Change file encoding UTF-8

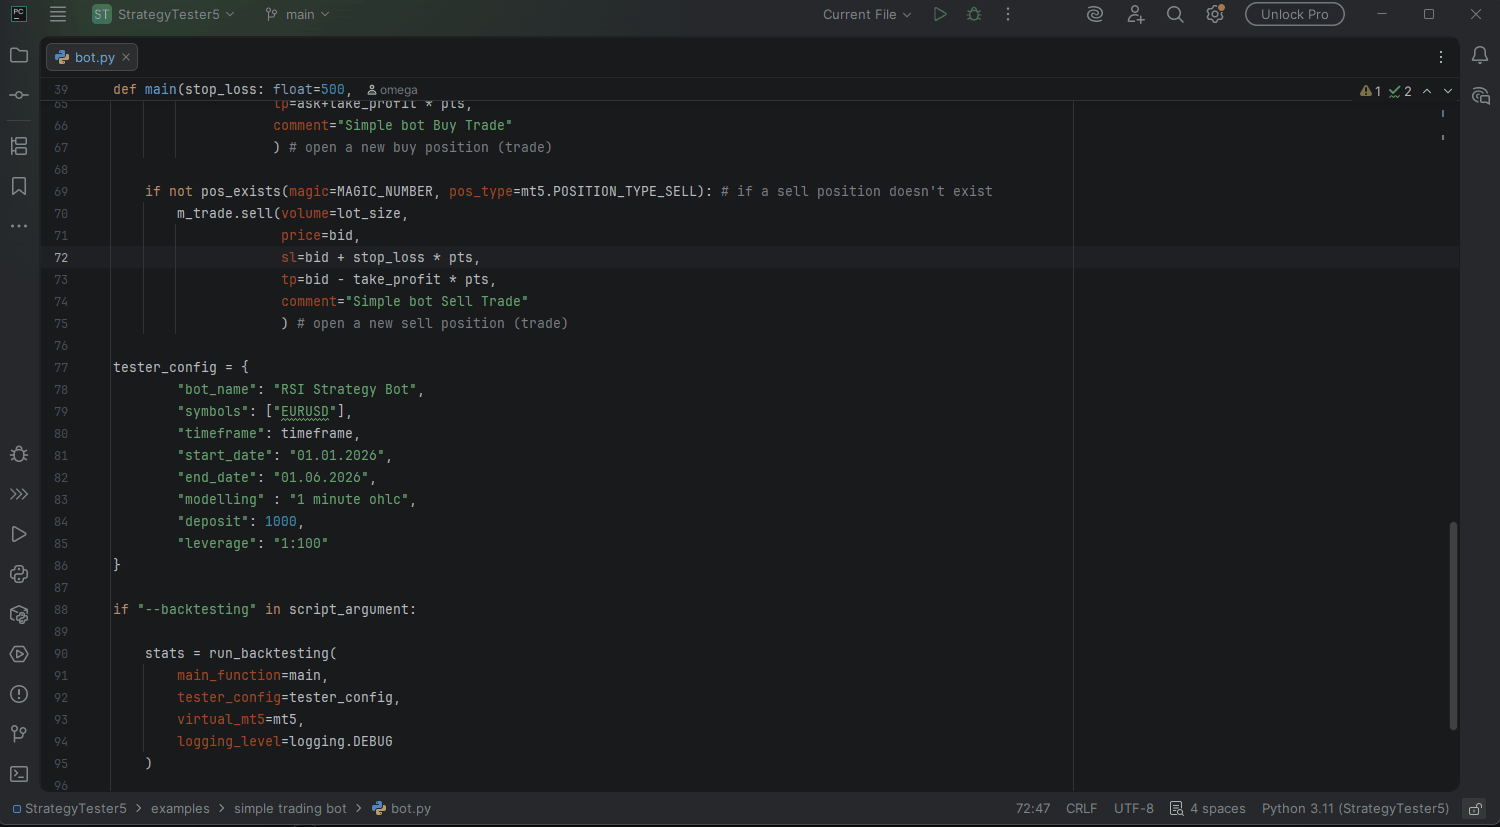[x=1134, y=808]
